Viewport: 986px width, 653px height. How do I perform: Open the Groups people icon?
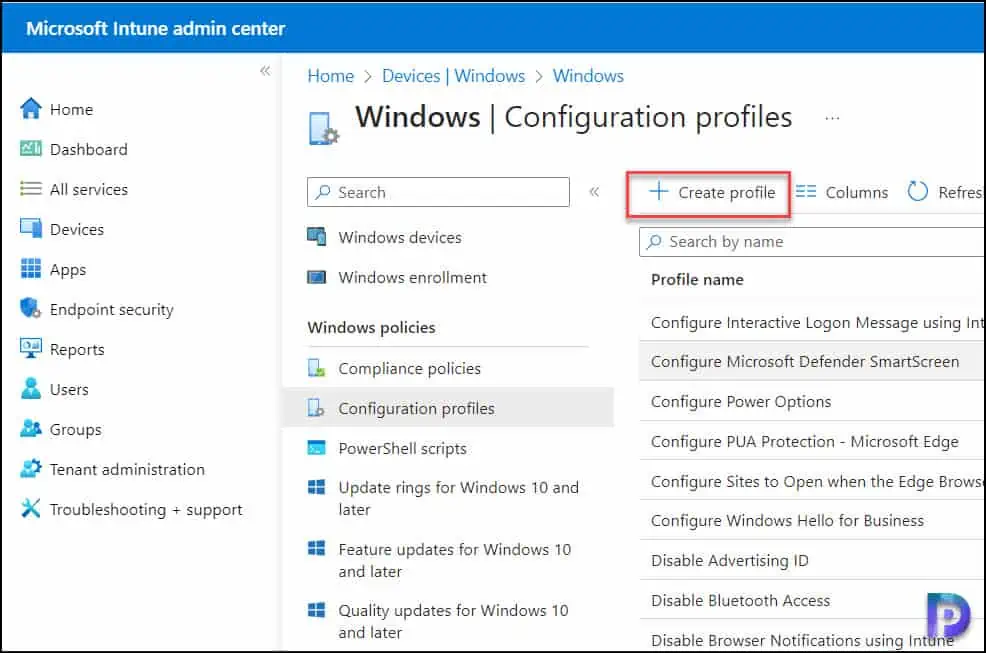click(30, 429)
